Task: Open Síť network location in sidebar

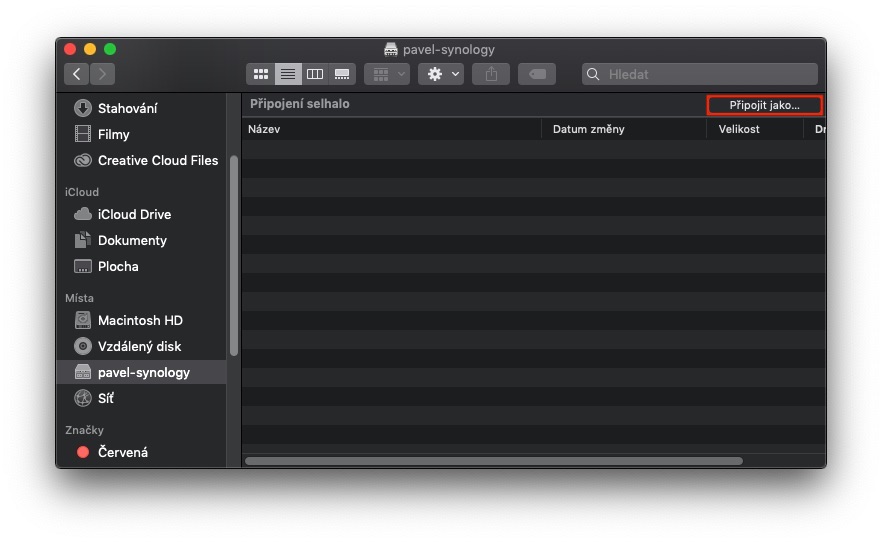Action: pos(105,398)
